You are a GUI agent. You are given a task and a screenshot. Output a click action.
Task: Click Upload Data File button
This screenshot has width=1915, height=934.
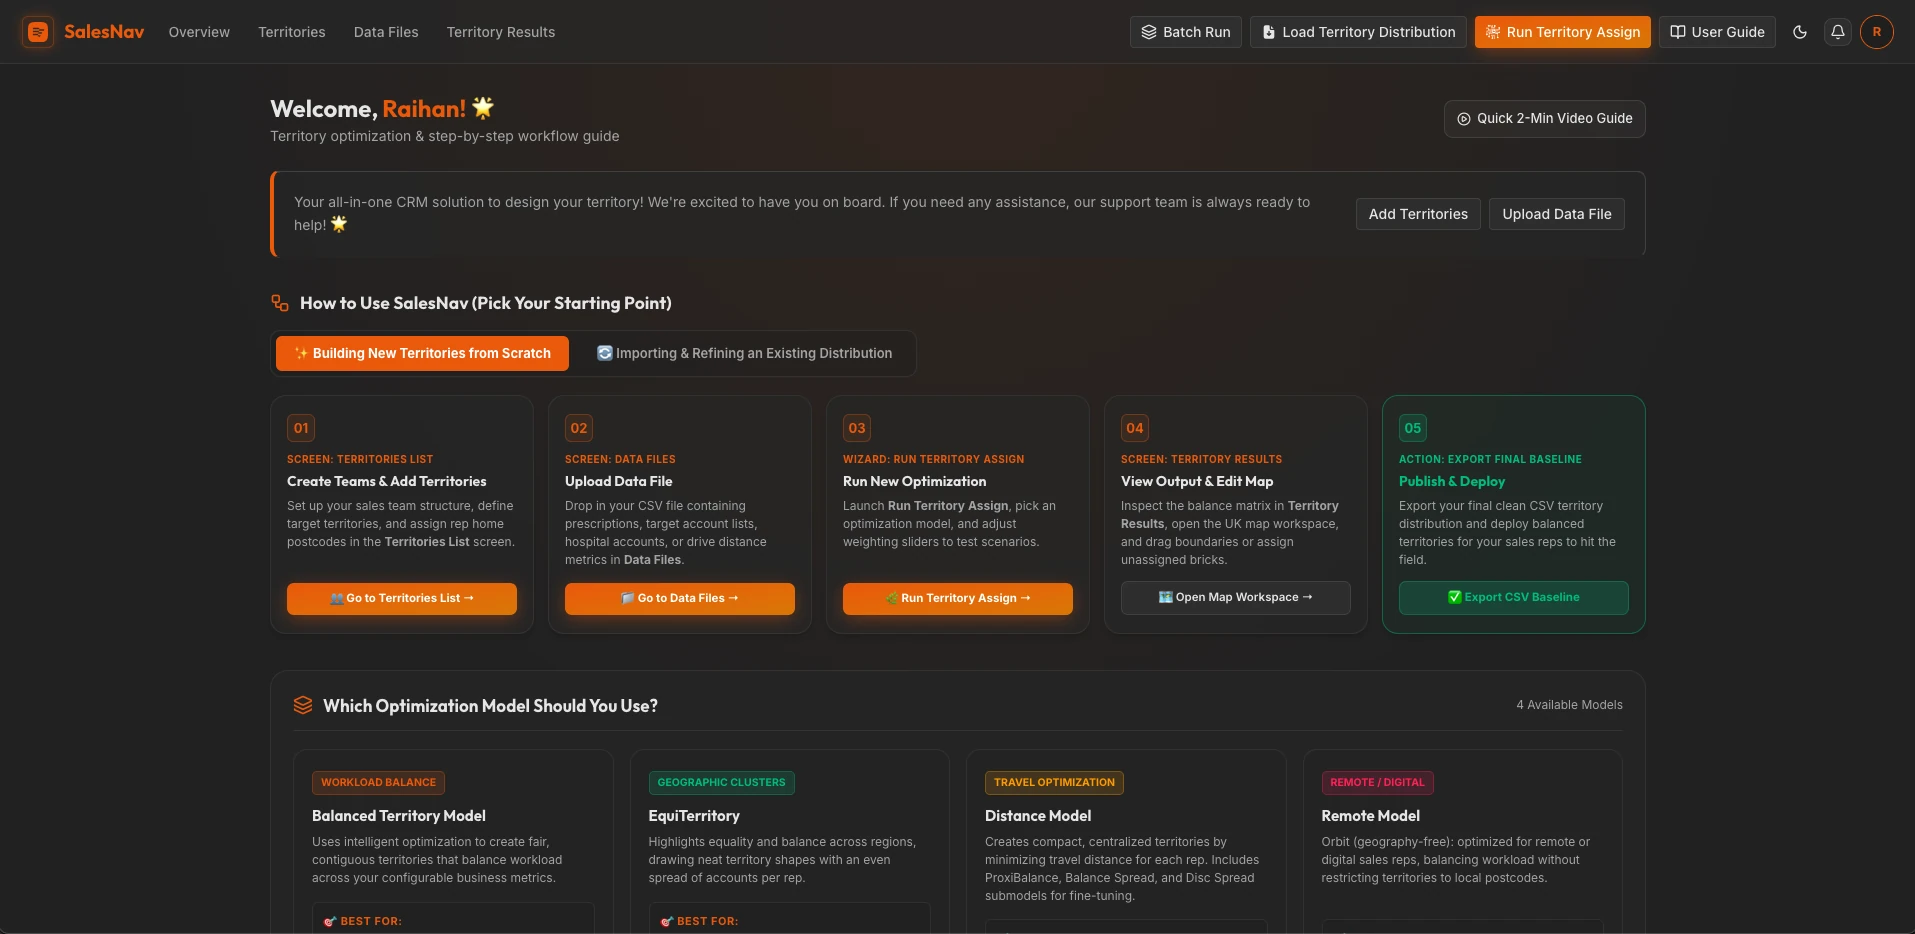(x=1557, y=214)
